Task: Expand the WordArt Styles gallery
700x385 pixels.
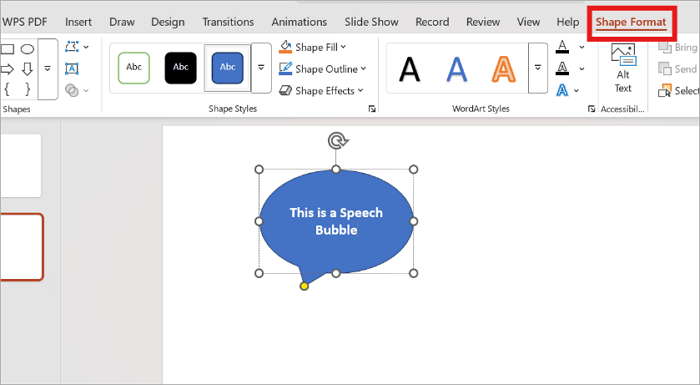Action: click(x=538, y=68)
